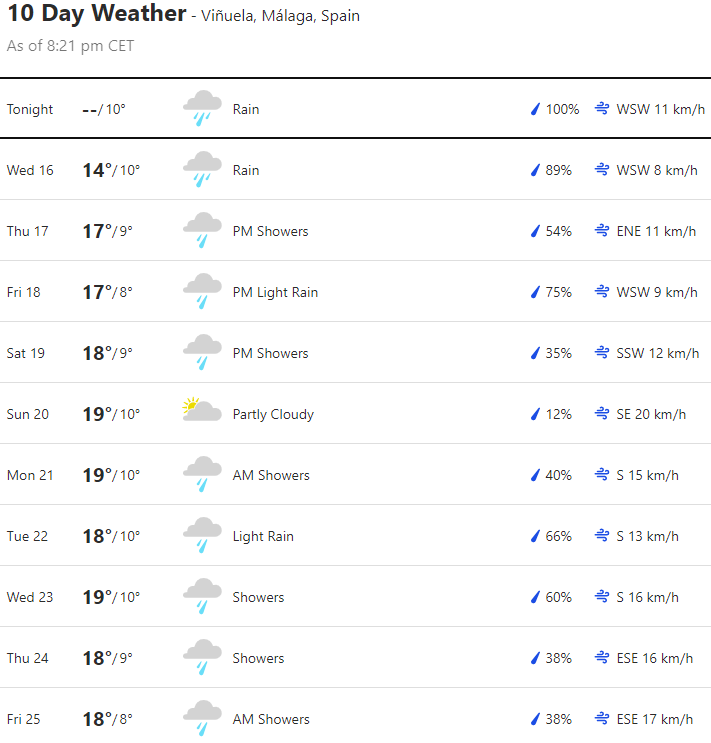
Task: Click the Partly Cloudy icon for Sun 20
Action: click(202, 413)
